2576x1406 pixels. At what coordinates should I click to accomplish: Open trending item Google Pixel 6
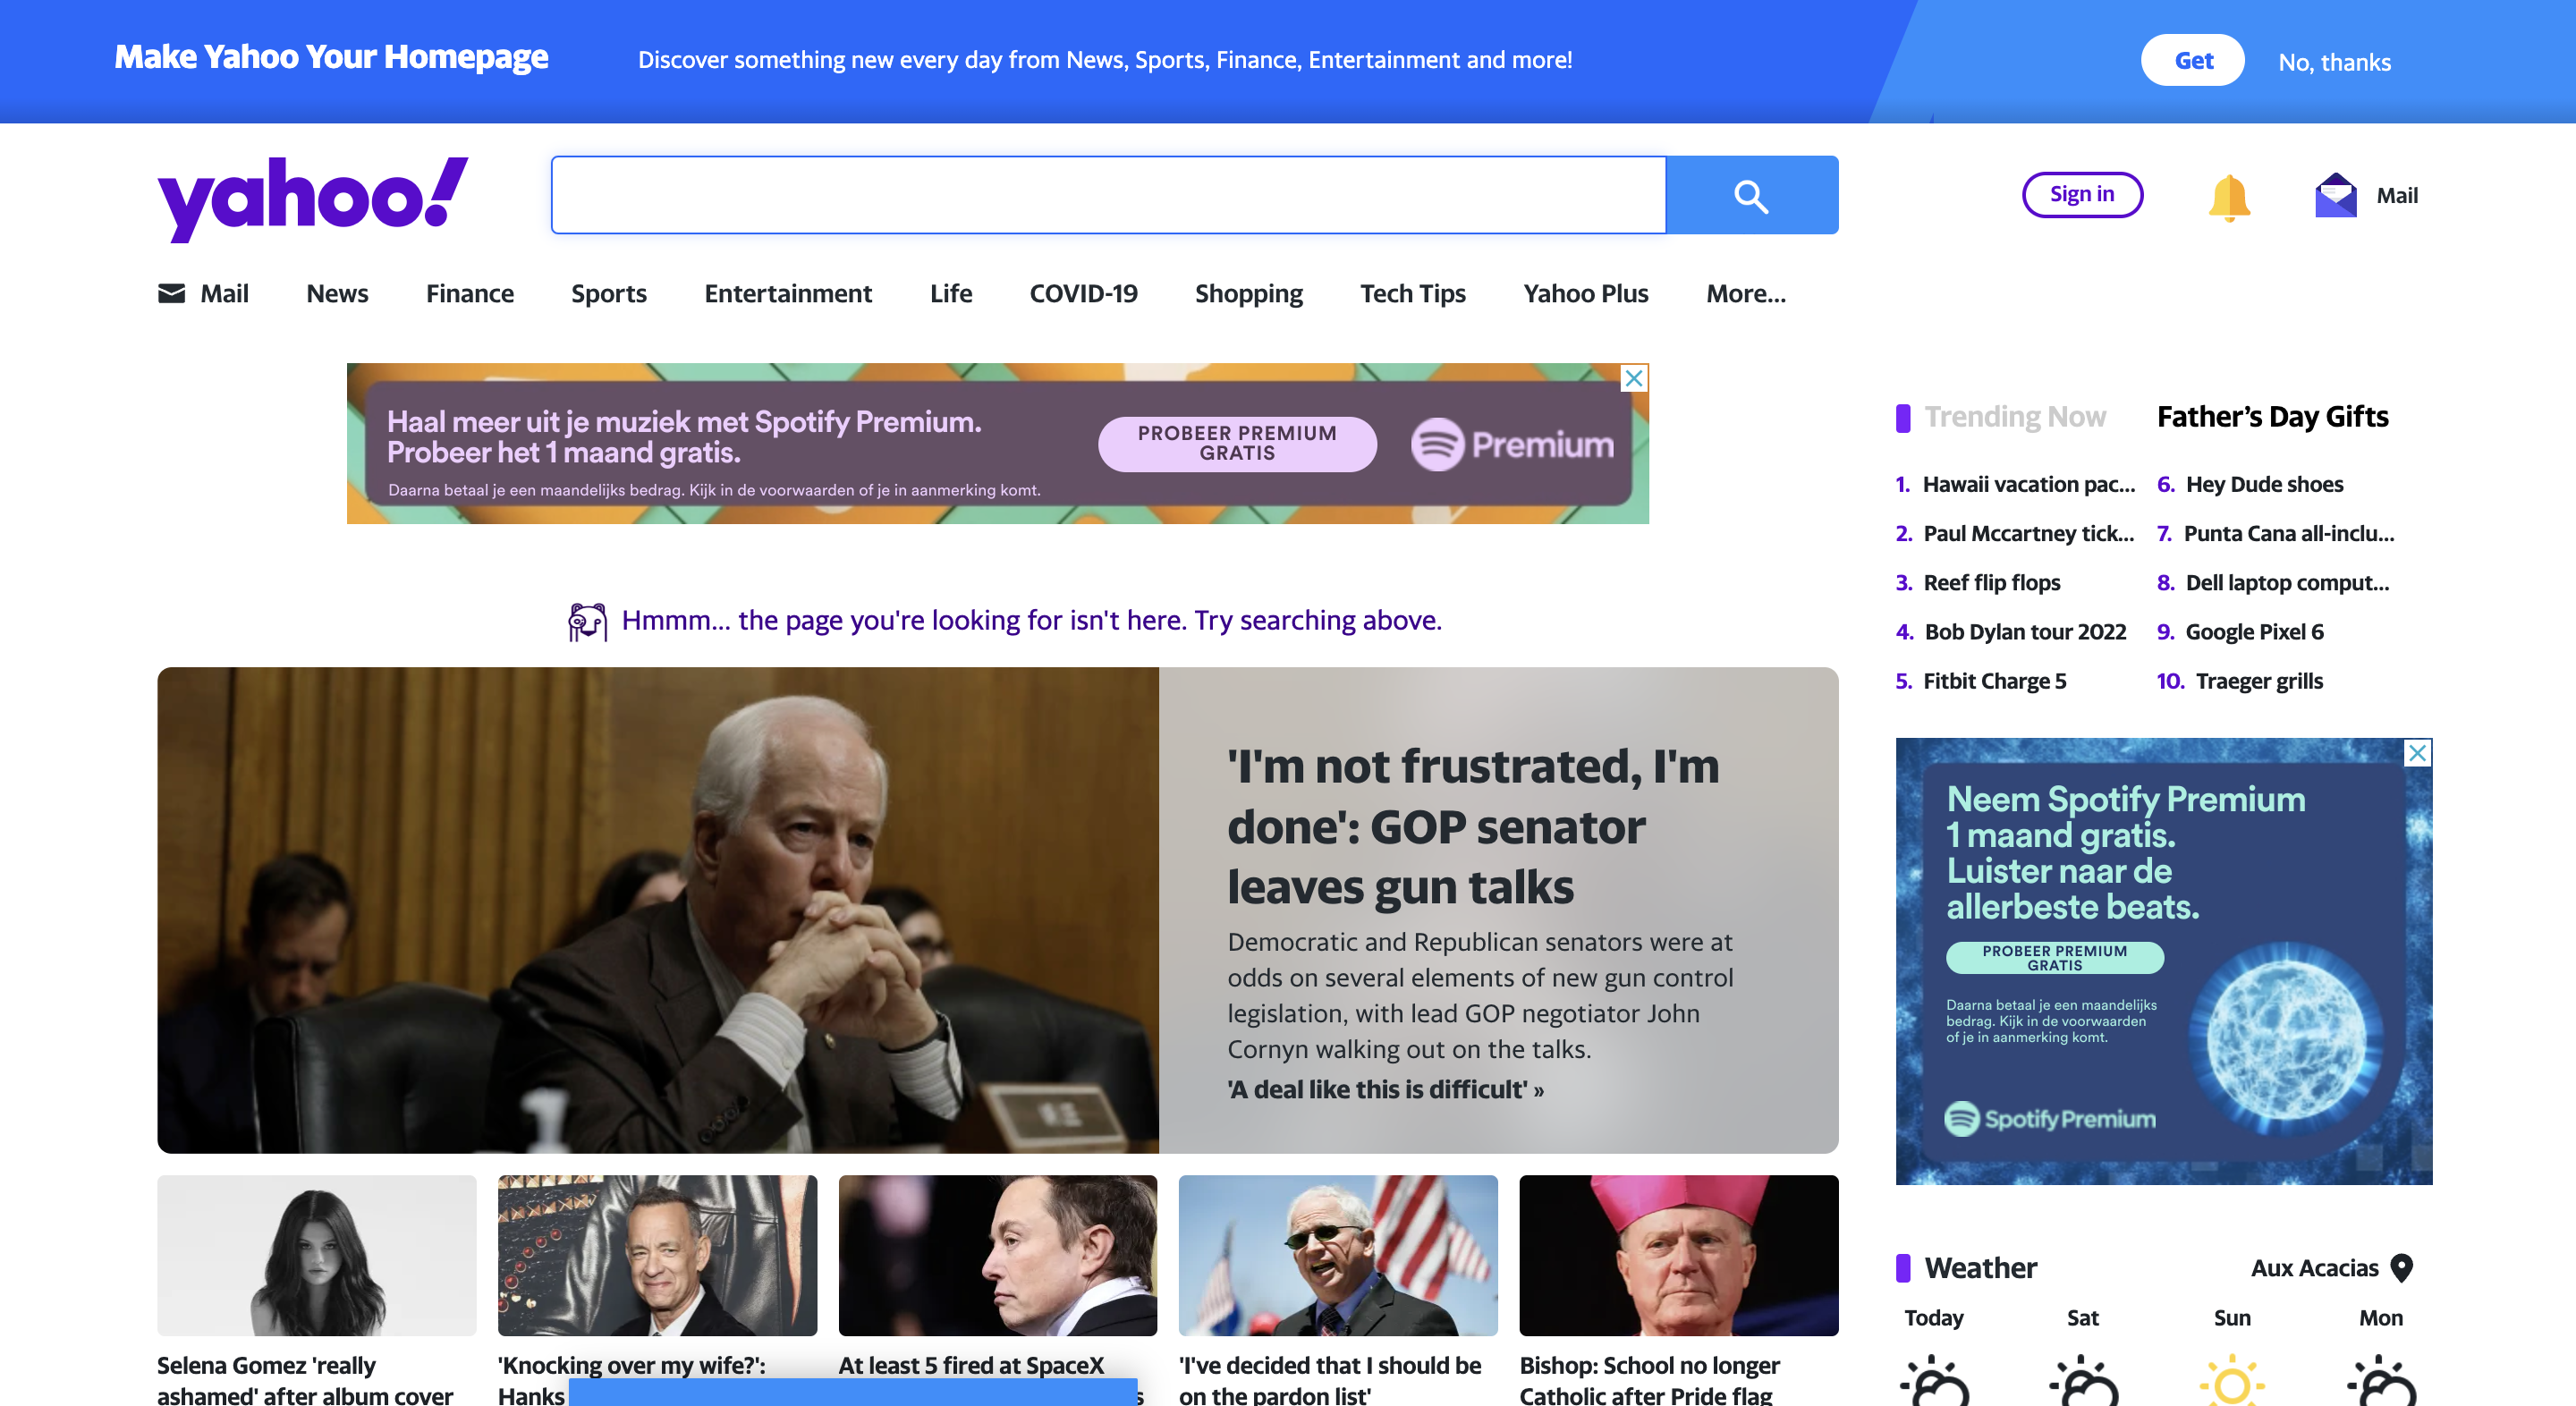2254,631
